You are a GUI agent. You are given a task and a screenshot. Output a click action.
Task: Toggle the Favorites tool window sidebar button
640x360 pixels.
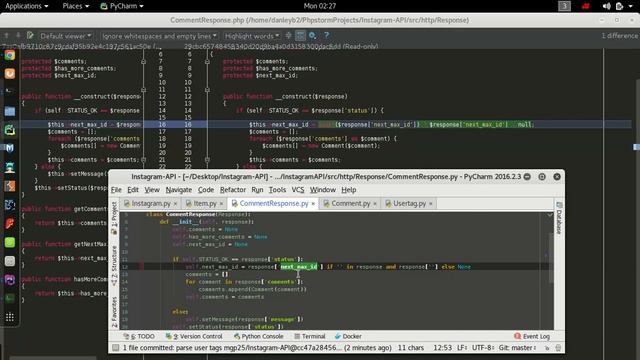114,312
